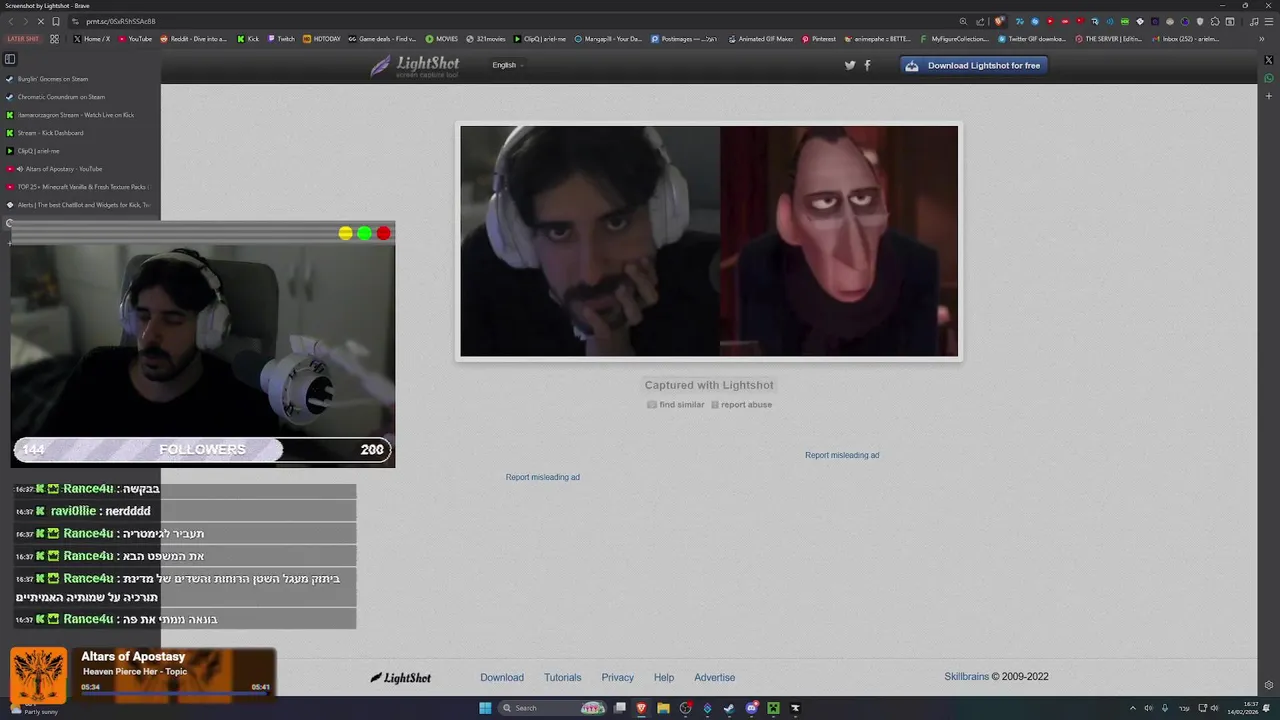The image size is (1280, 720).
Task: Click the red overlay window button
Action: pyautogui.click(x=383, y=233)
